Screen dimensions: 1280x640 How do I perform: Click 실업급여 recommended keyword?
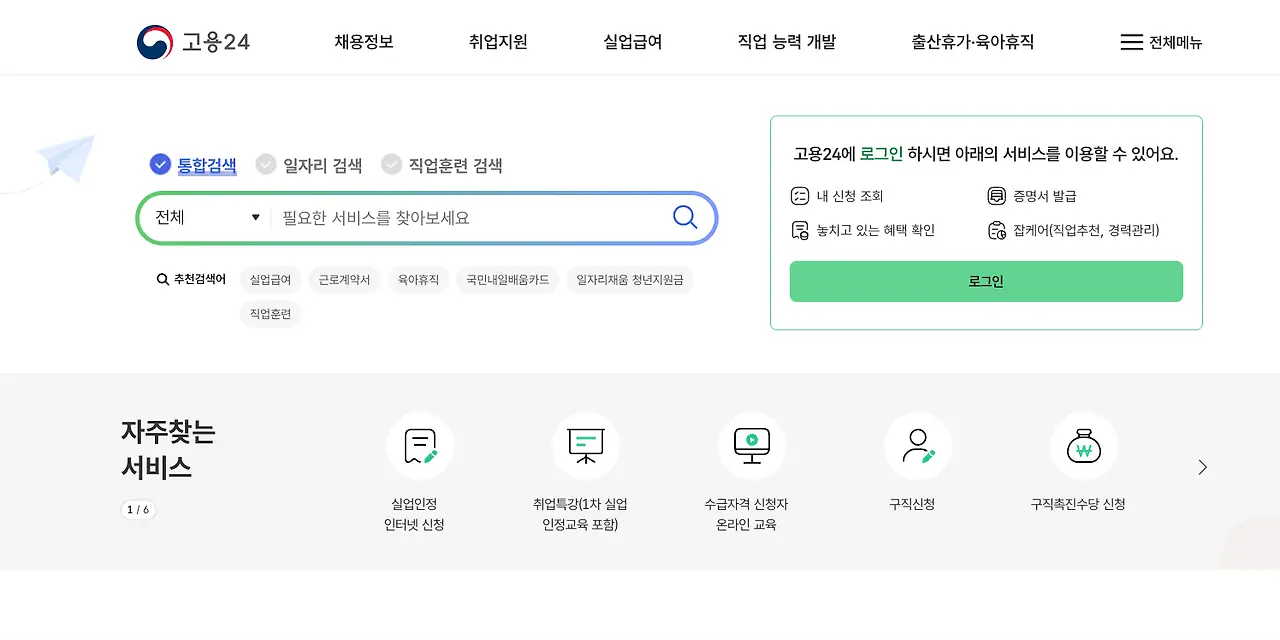[x=270, y=280]
